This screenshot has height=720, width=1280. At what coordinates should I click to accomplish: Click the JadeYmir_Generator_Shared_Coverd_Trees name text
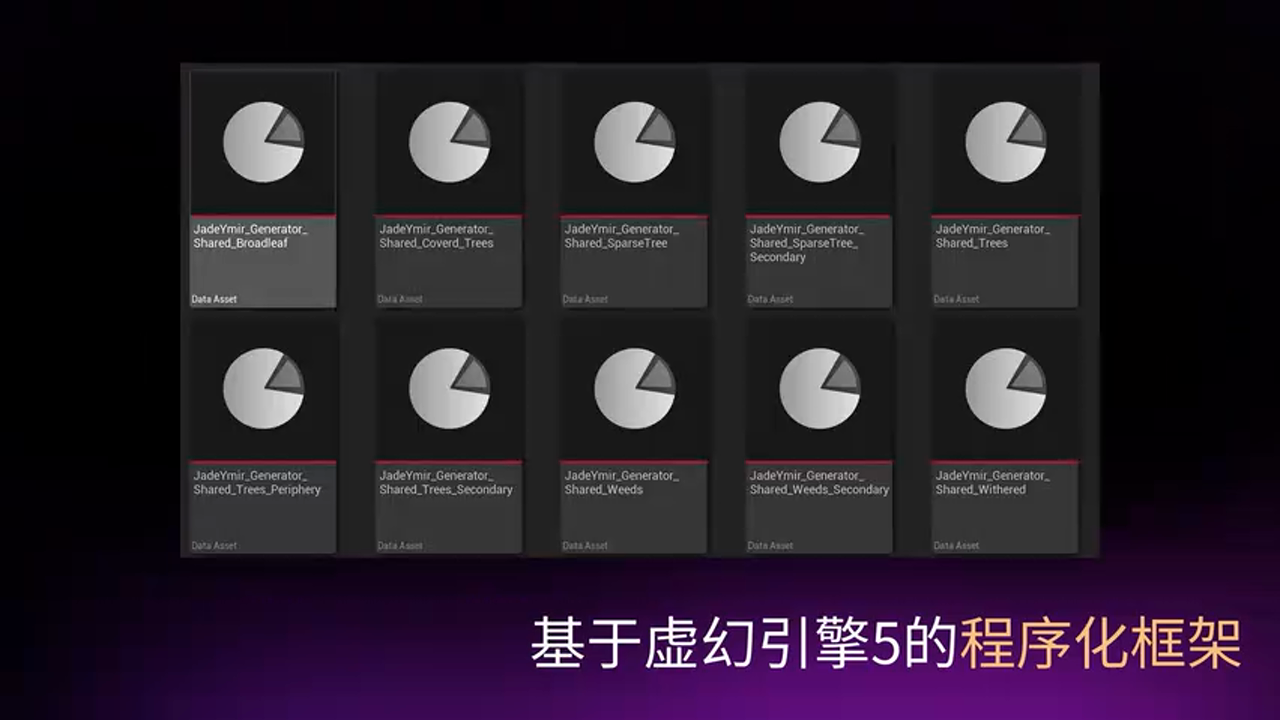[436, 236]
